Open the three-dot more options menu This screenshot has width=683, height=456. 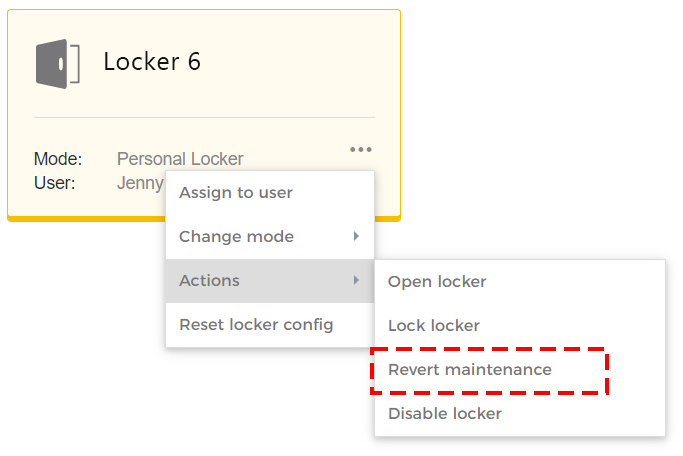(361, 149)
